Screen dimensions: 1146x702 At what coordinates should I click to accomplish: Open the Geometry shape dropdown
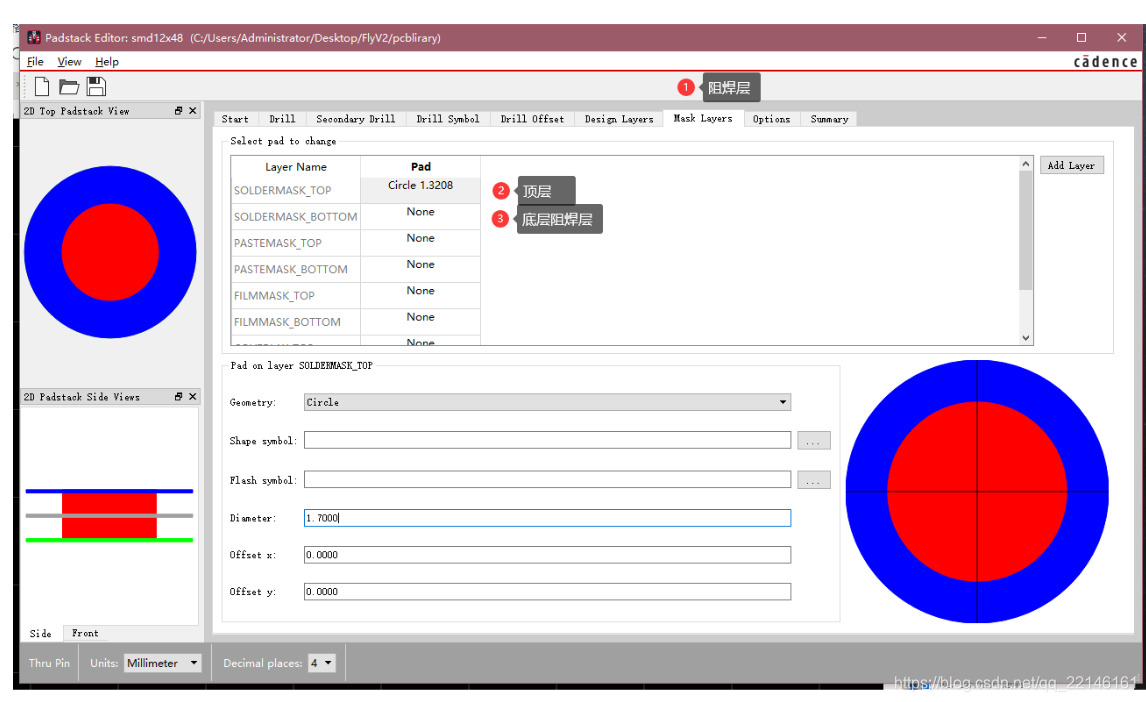pos(784,402)
